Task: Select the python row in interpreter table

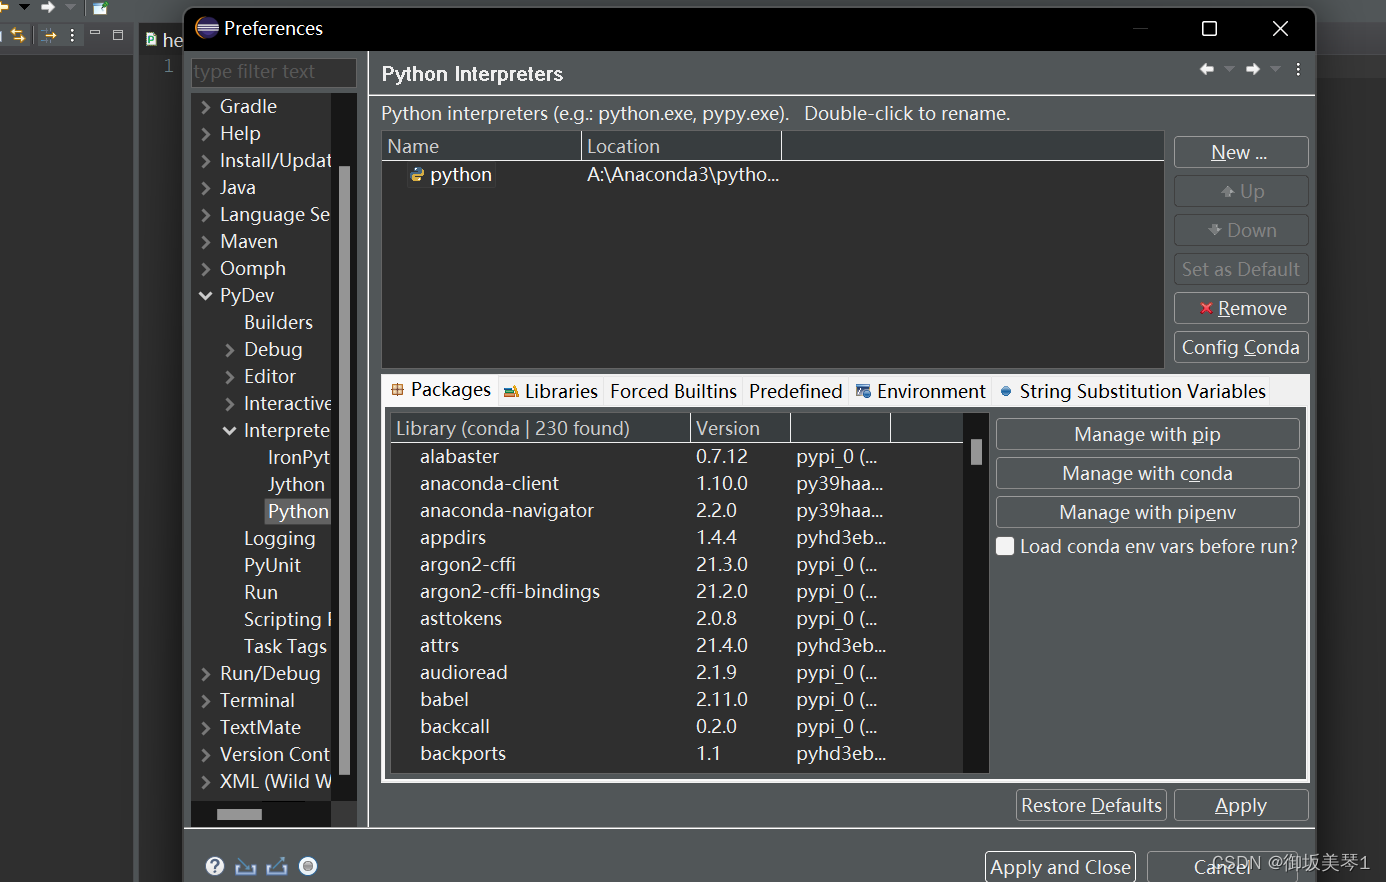Action: click(772, 175)
